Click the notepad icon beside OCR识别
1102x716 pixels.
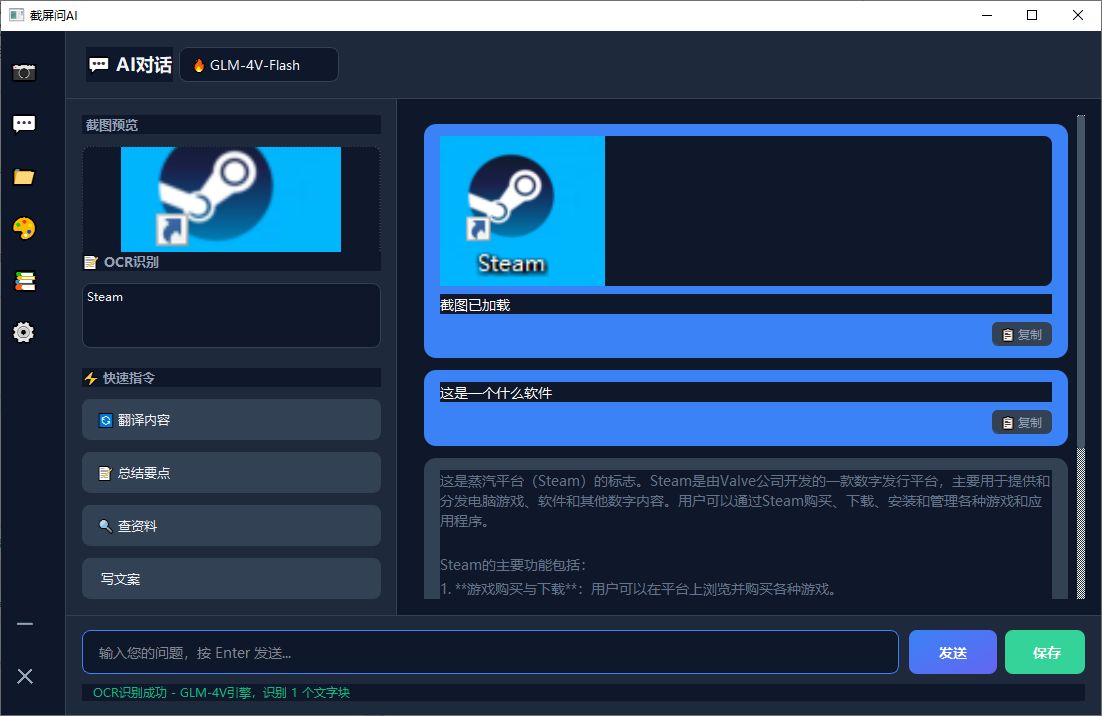tap(91, 262)
